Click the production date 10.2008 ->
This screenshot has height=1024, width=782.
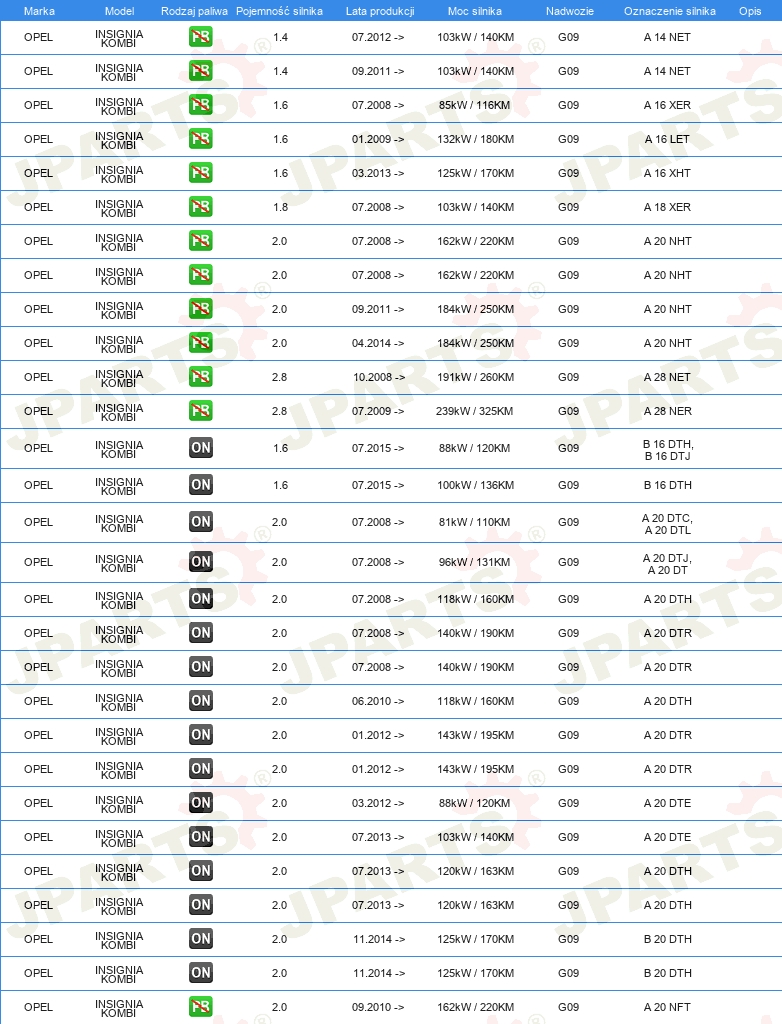pyautogui.click(x=379, y=377)
